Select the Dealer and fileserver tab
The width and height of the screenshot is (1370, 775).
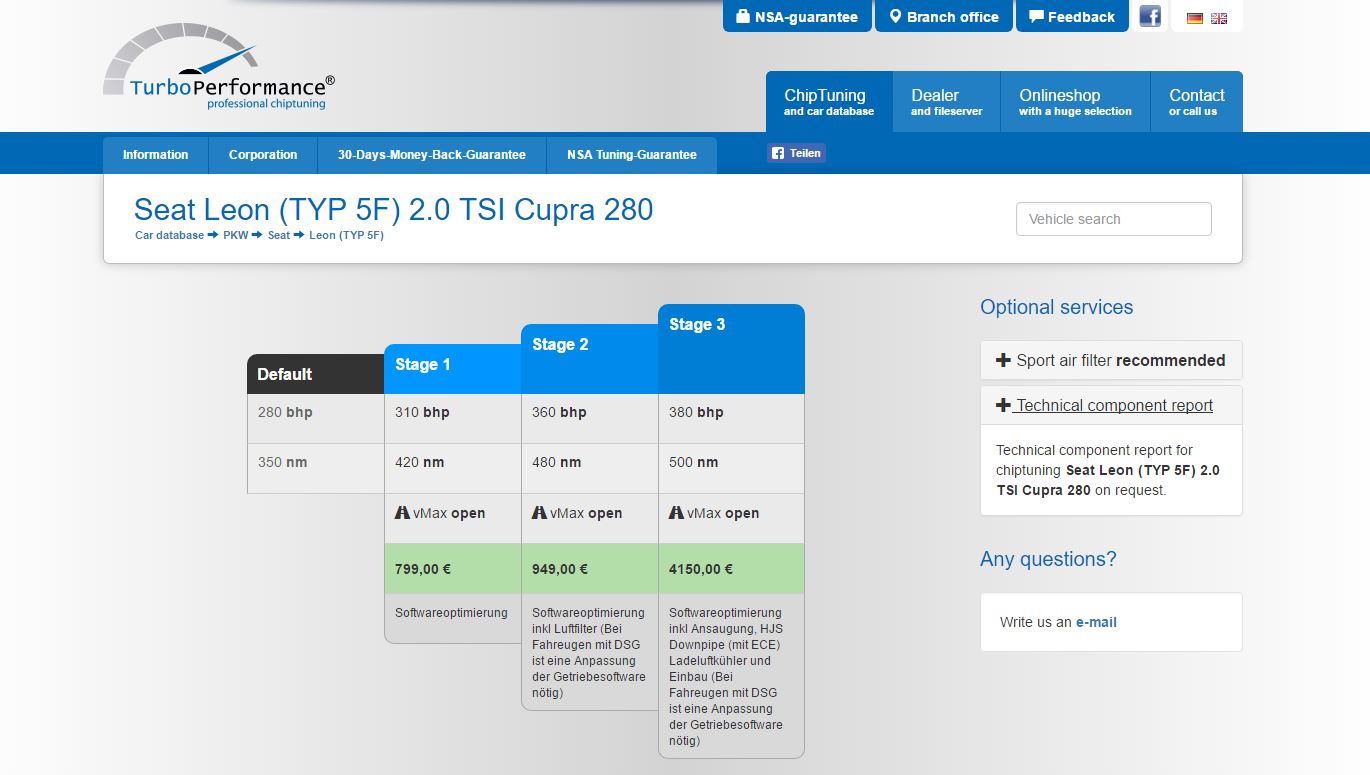[946, 102]
